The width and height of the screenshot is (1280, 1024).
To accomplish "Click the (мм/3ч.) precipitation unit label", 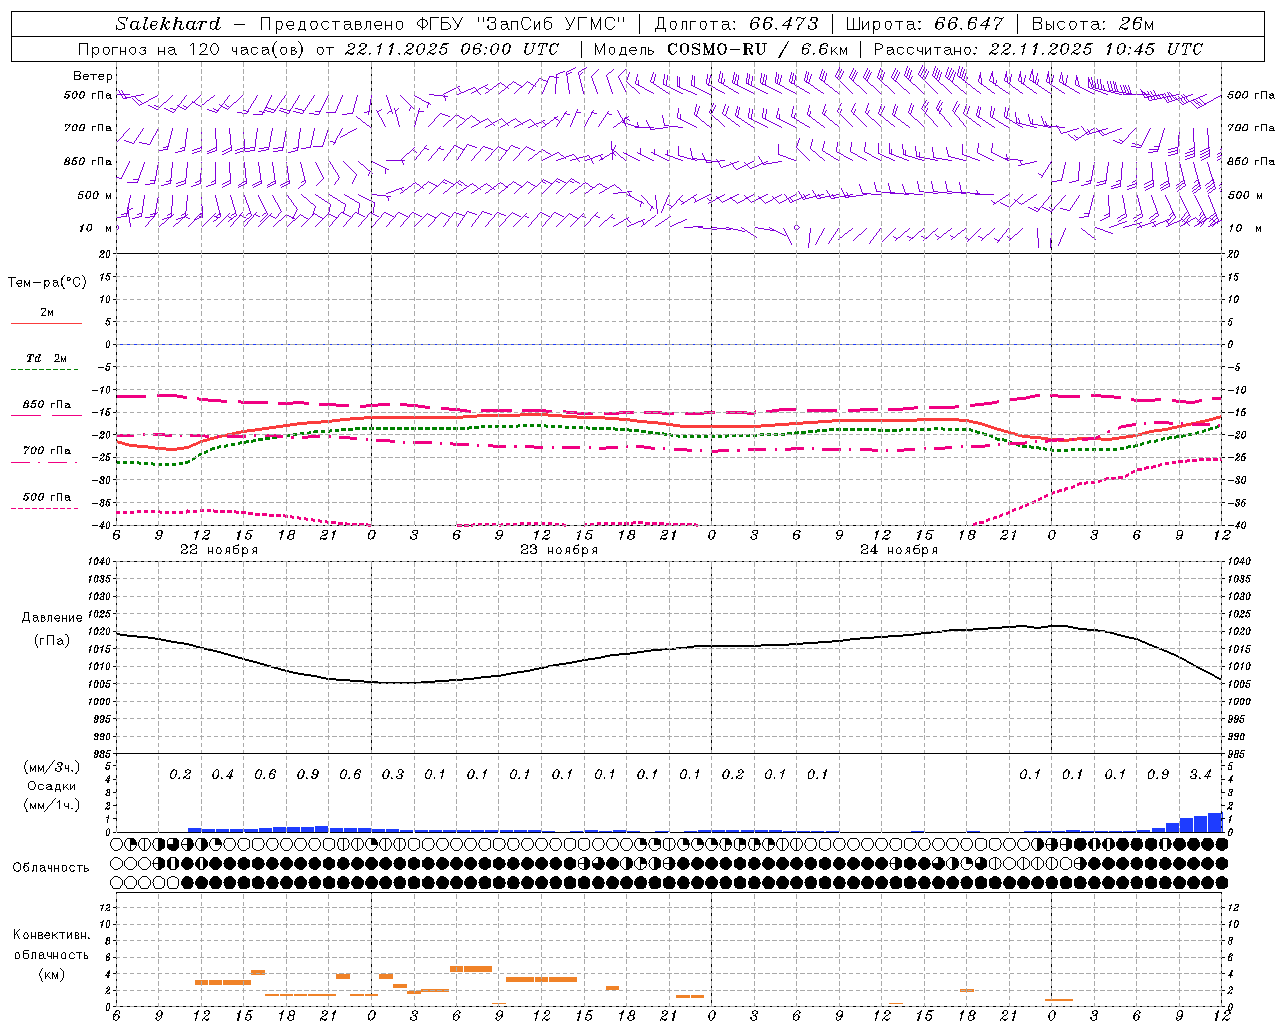I will pos(52,767).
